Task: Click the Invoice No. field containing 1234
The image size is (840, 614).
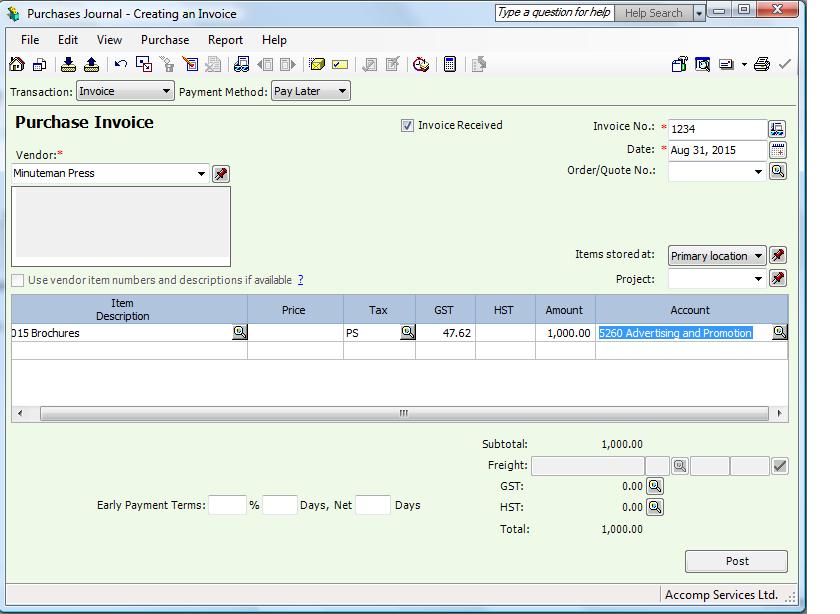Action: (717, 129)
